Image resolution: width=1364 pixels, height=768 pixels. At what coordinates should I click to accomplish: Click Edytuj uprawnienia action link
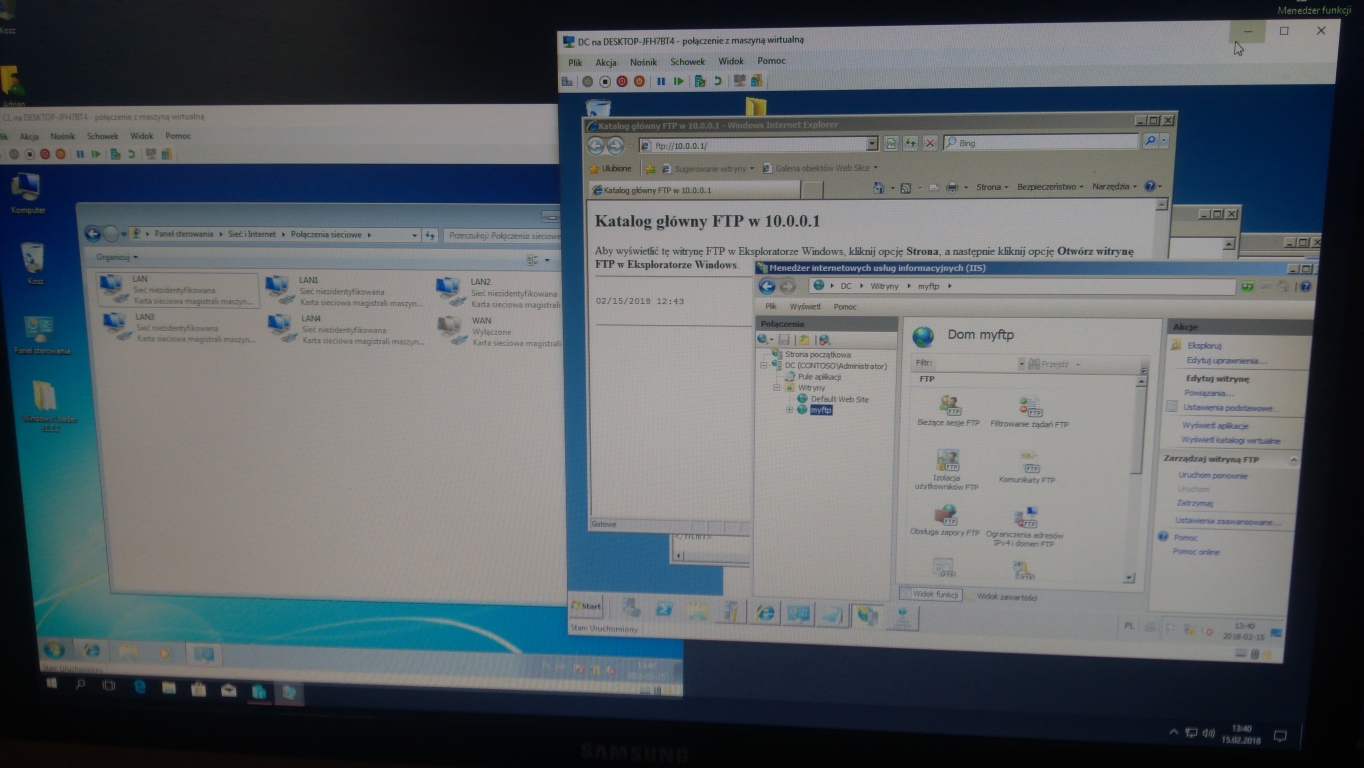pos(1226,360)
